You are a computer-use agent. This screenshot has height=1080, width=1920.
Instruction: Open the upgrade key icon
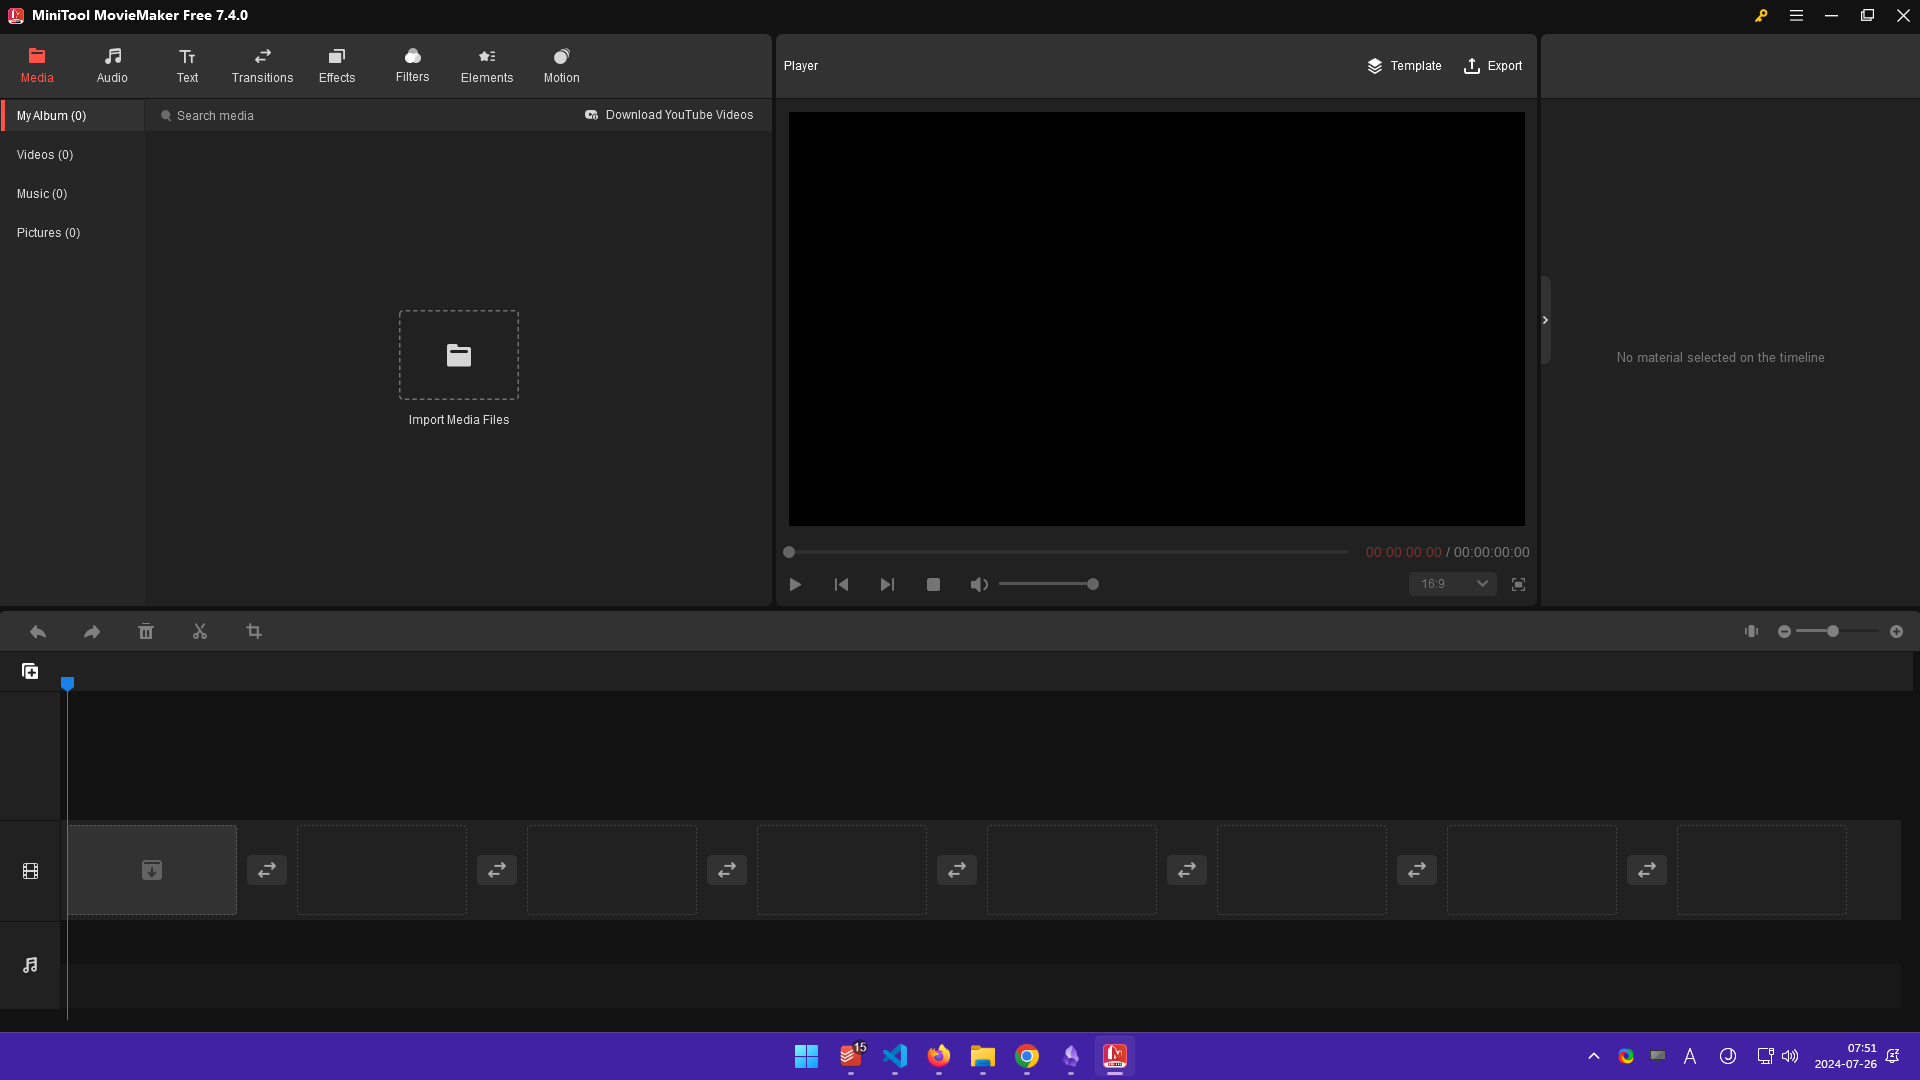tap(1761, 16)
